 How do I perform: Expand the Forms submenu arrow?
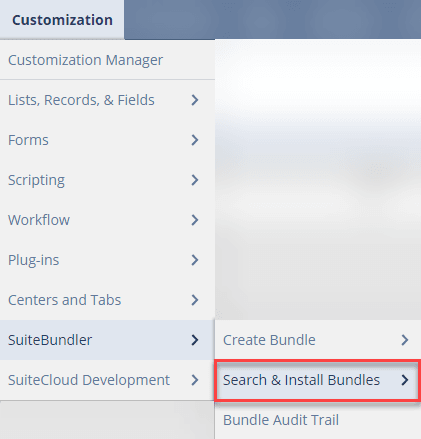click(195, 140)
